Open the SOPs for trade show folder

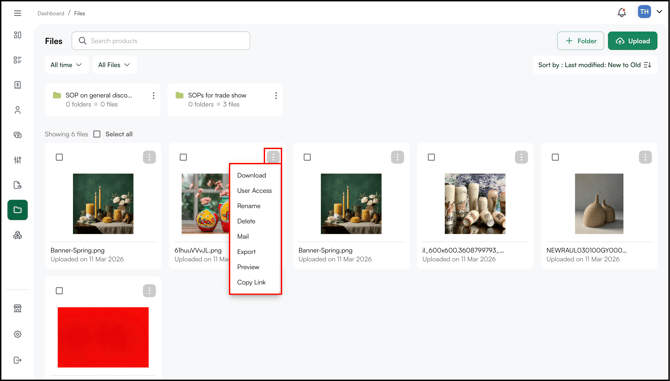pyautogui.click(x=225, y=100)
